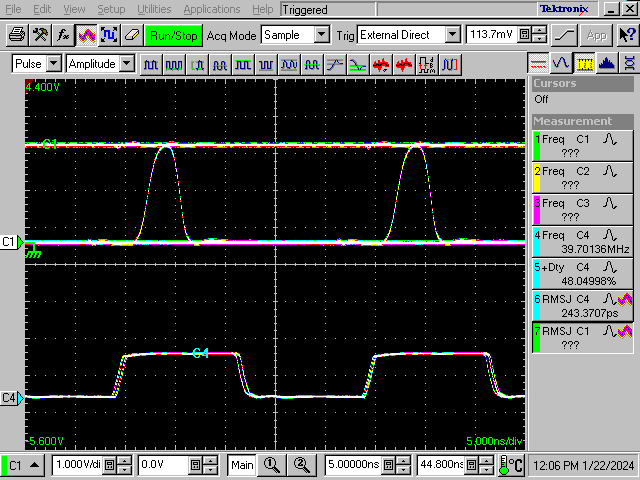Open the Help menu
The image size is (640, 480).
point(262,9)
